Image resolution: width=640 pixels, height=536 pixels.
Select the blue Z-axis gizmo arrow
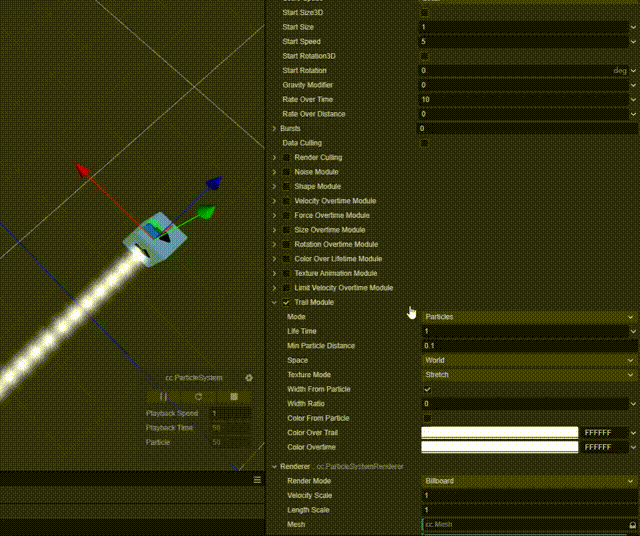pyautogui.click(x=215, y=183)
